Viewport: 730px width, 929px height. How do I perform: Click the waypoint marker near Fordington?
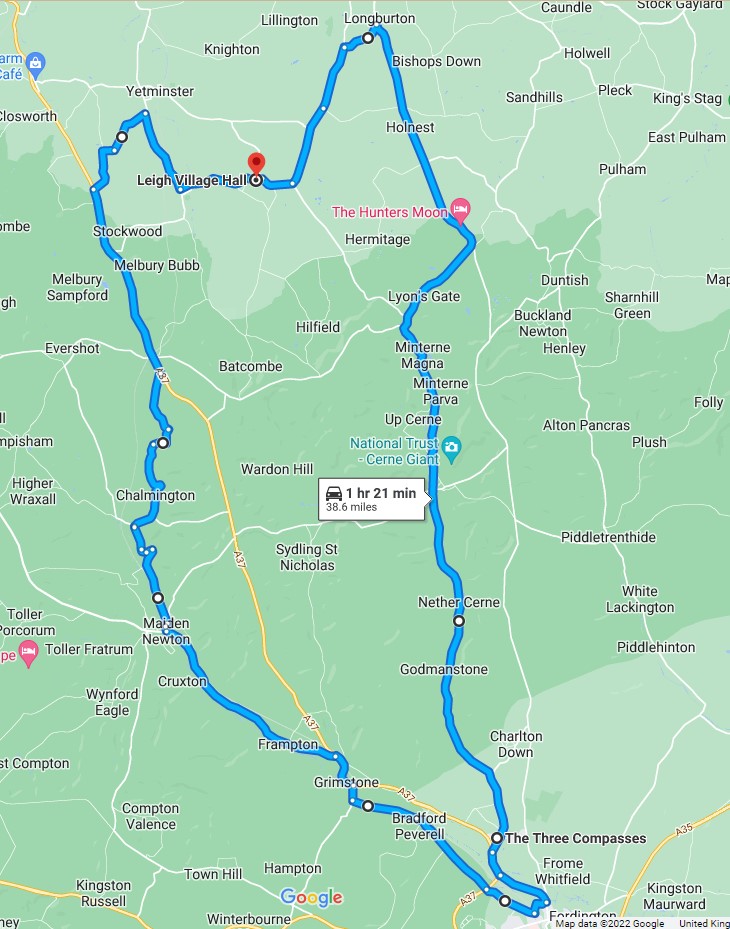point(504,901)
